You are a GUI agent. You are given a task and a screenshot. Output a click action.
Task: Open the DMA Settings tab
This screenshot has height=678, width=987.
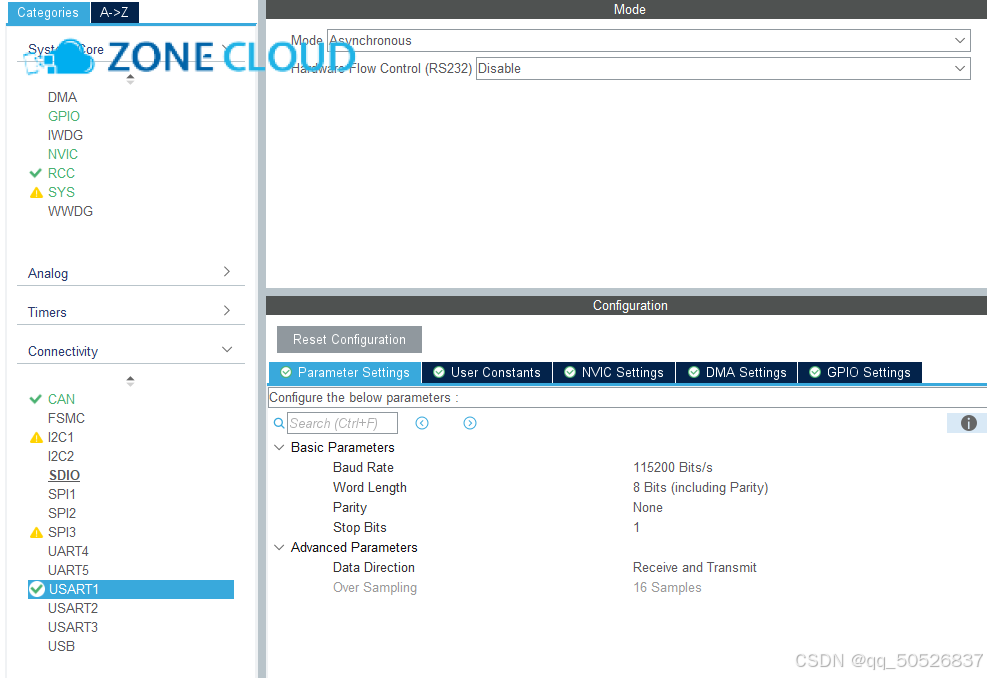pyautogui.click(x=736, y=372)
